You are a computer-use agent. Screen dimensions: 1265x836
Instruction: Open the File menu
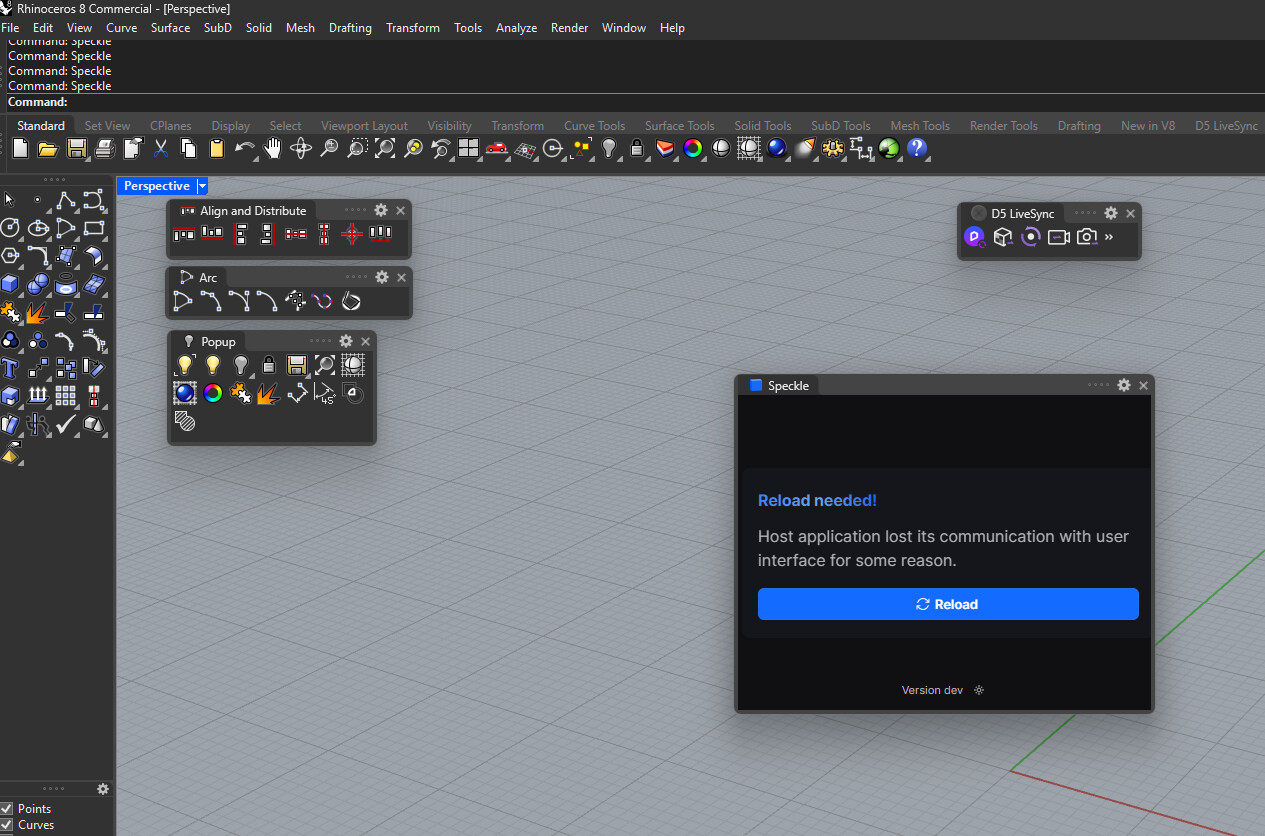[x=10, y=28]
